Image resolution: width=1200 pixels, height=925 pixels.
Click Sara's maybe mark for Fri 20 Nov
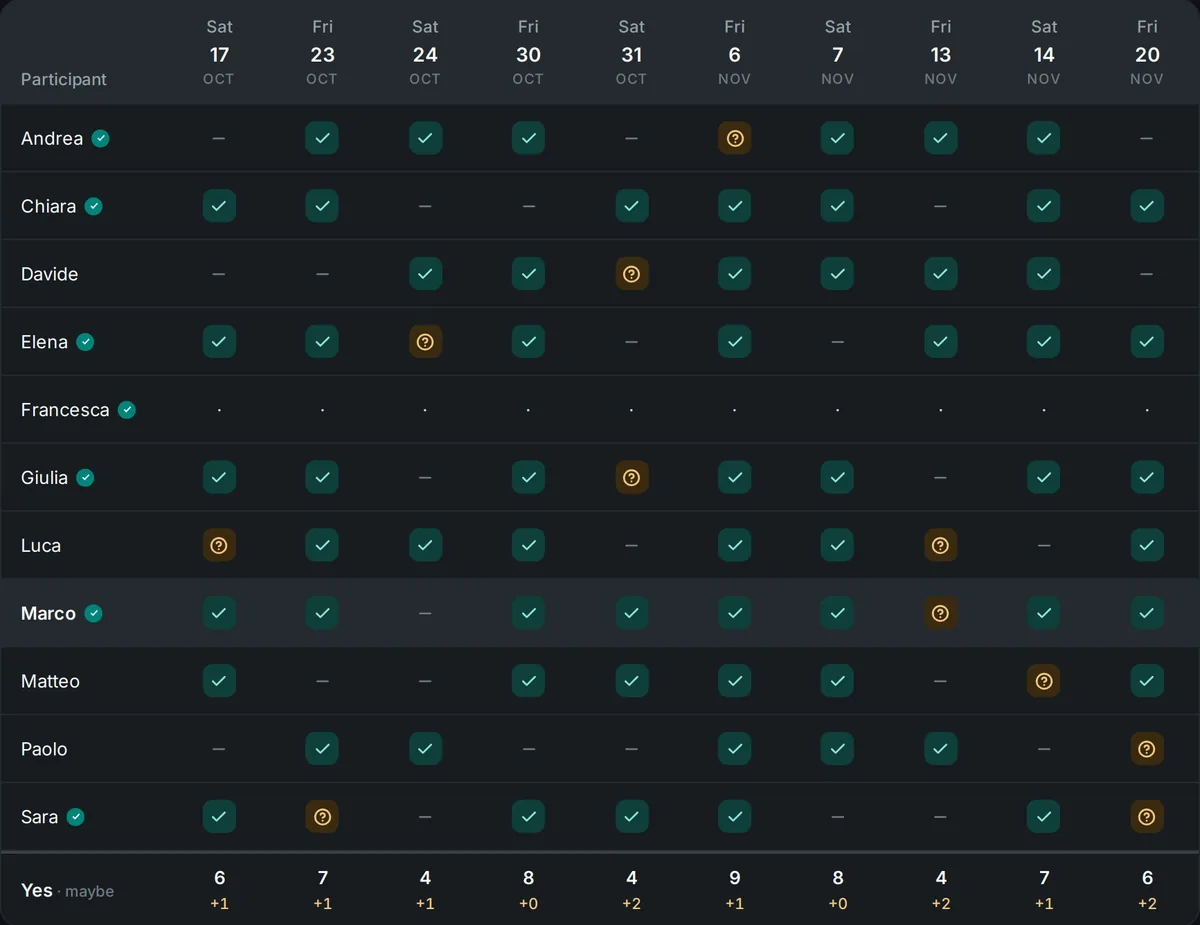pos(1147,817)
